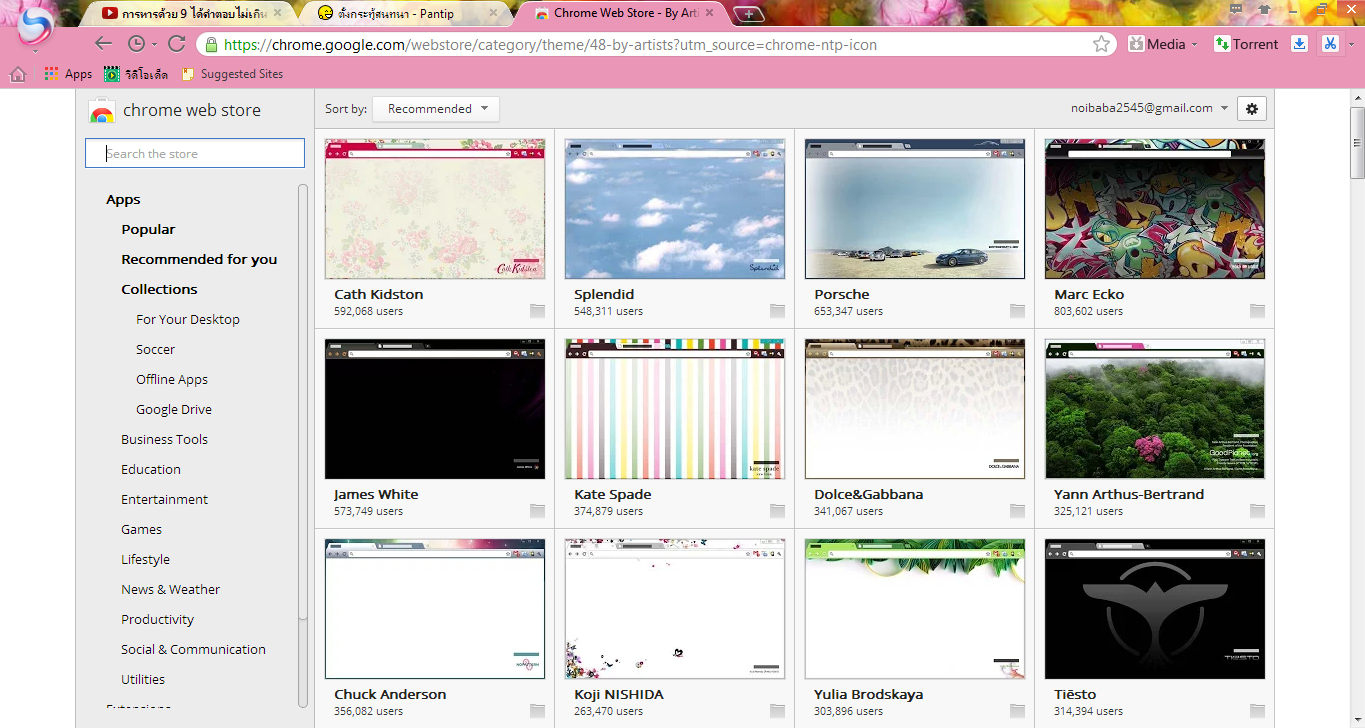Viewport: 1365px width, 728px height.
Task: Browse the Productivity category
Action: 157,620
